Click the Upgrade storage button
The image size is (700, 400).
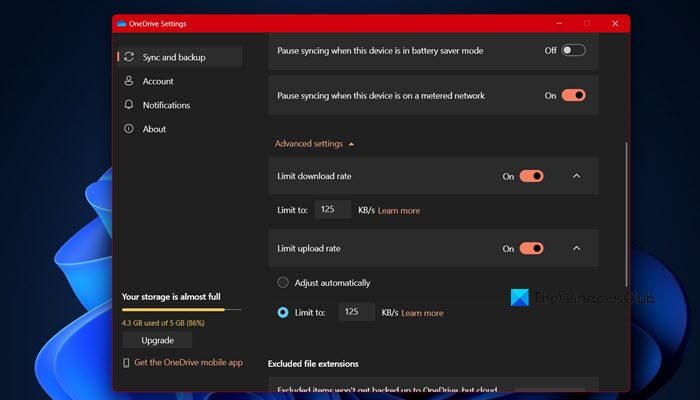pyautogui.click(x=157, y=340)
